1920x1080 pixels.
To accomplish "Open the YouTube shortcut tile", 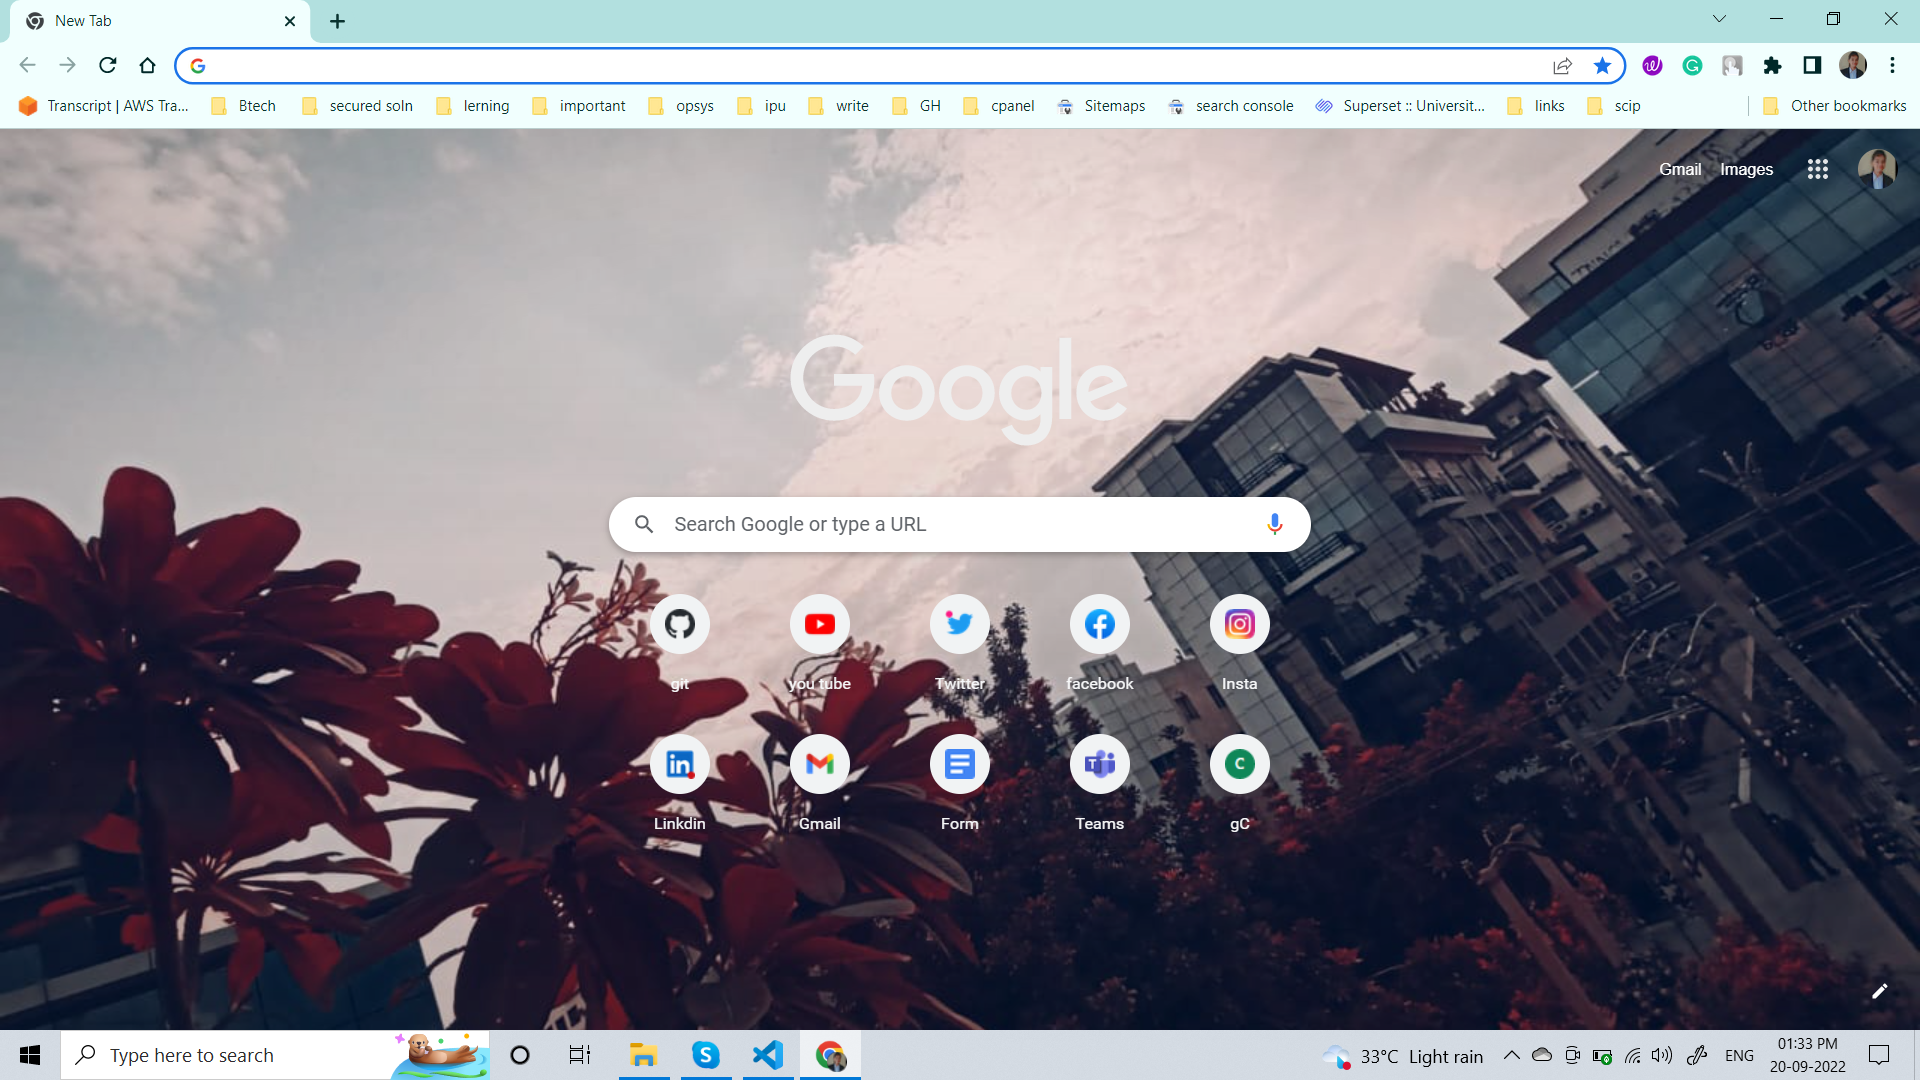I will pyautogui.click(x=820, y=625).
